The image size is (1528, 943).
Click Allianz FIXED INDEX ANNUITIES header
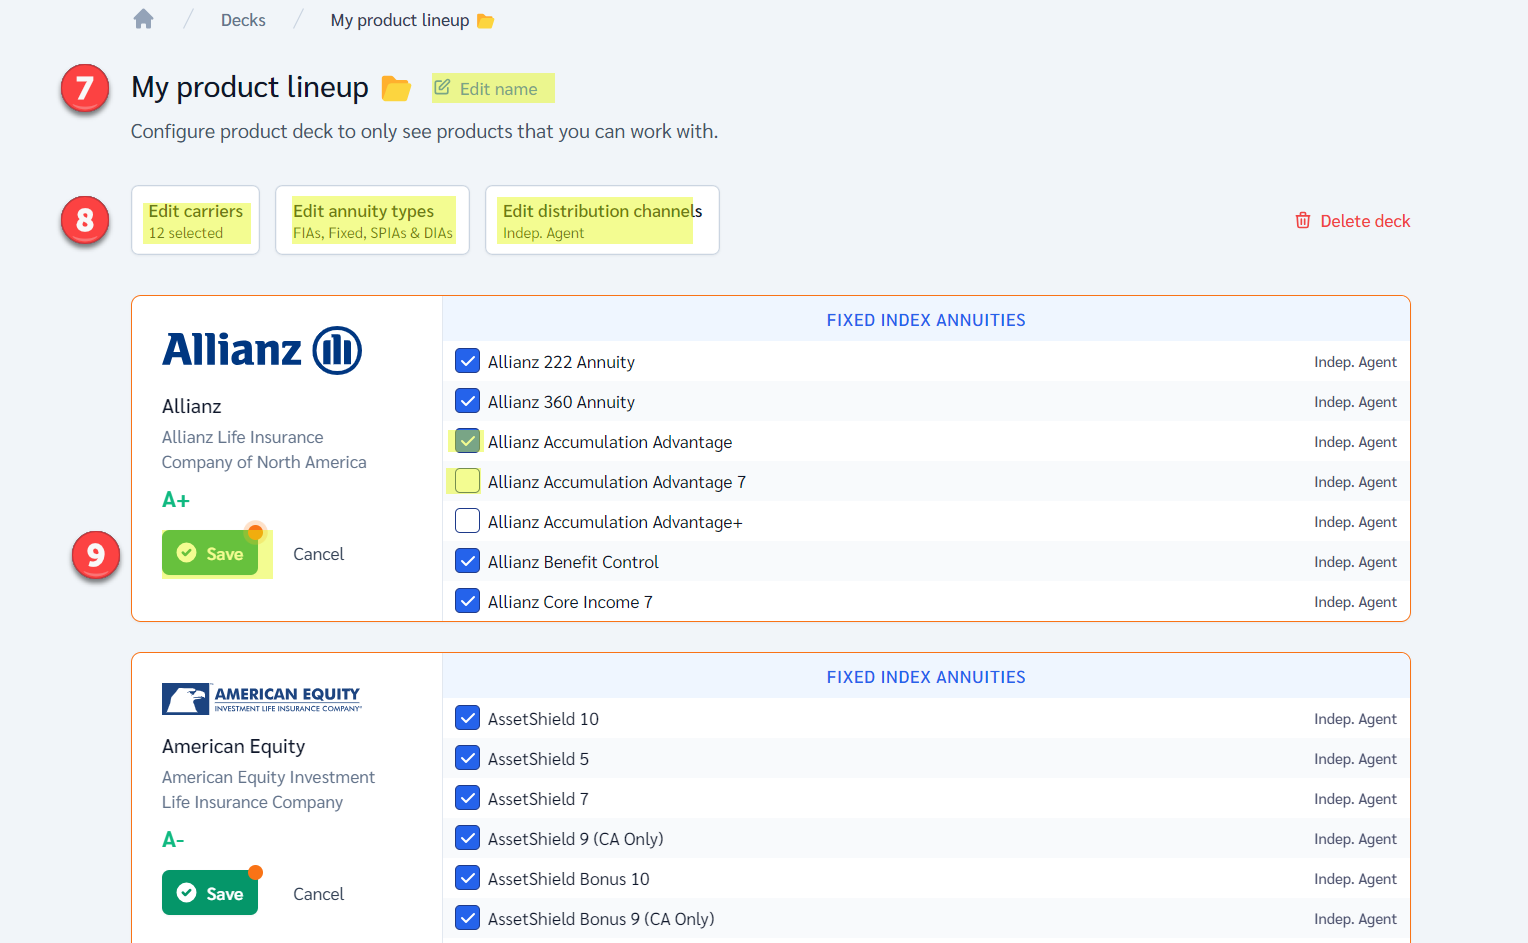point(926,320)
